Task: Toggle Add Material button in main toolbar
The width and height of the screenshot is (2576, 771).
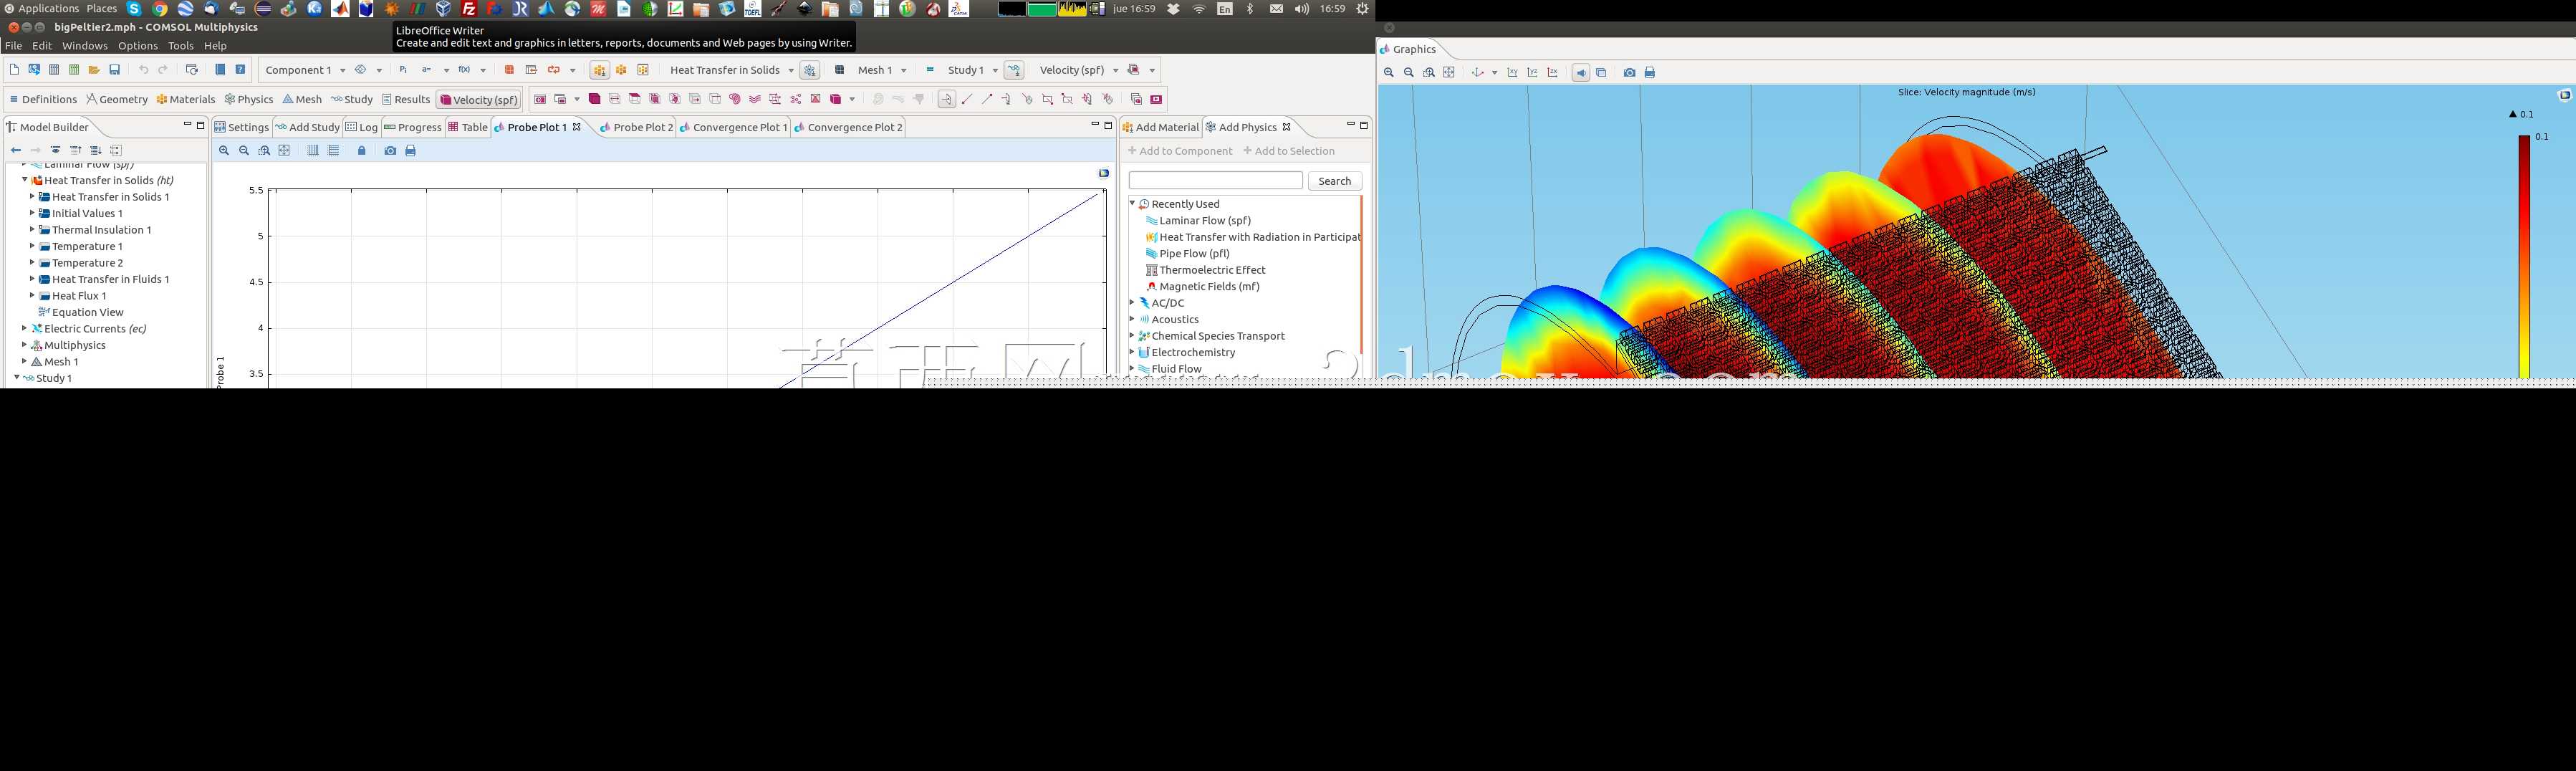Action: coord(599,70)
